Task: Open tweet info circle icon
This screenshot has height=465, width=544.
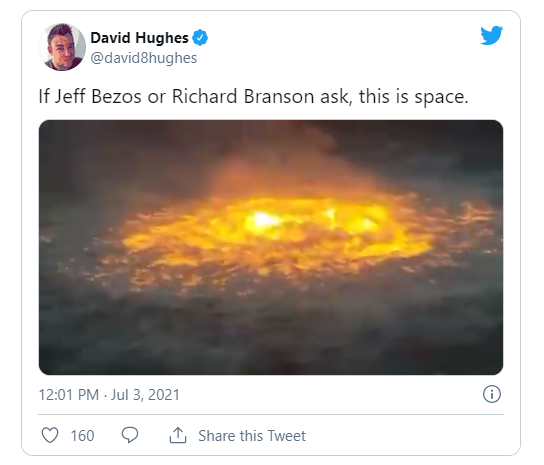Action: point(492,394)
